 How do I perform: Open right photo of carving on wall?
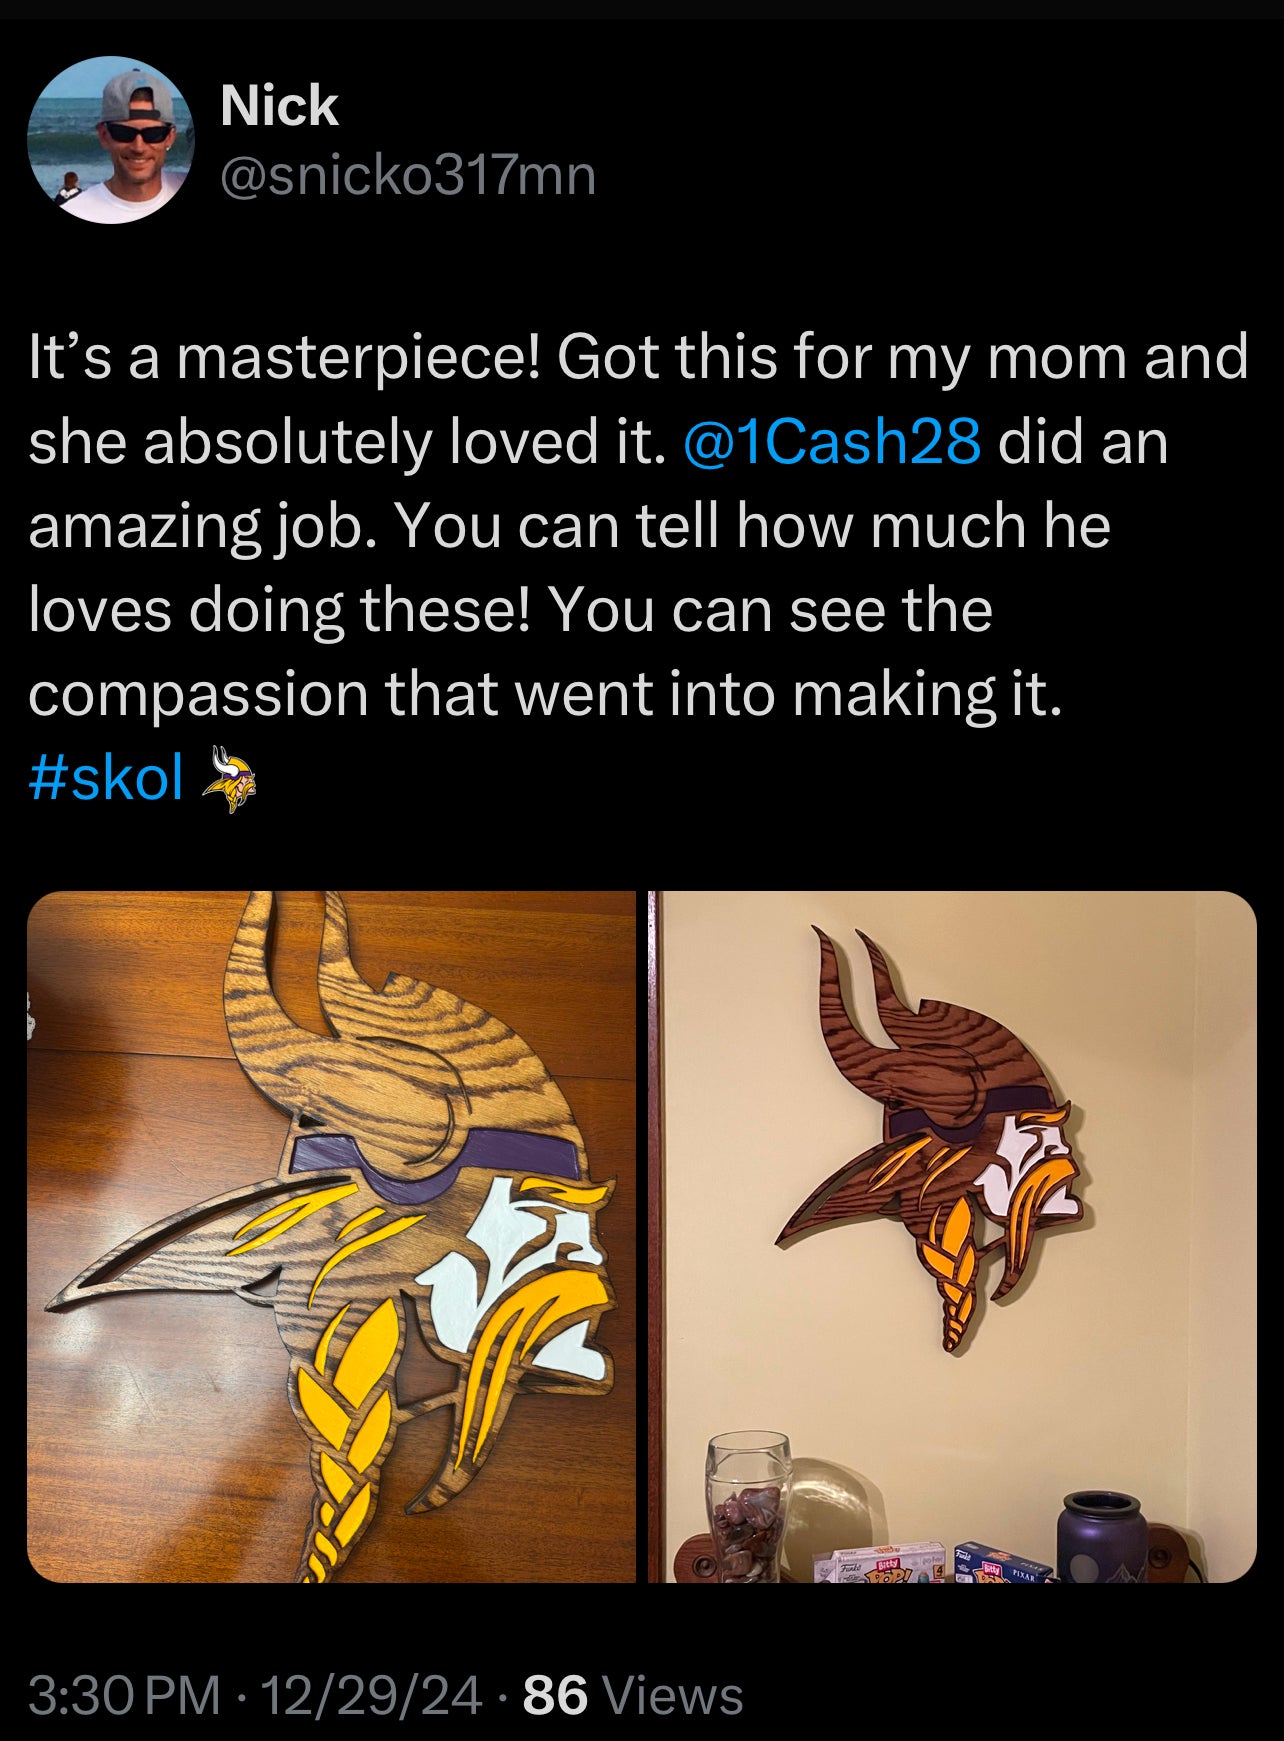[953, 1236]
